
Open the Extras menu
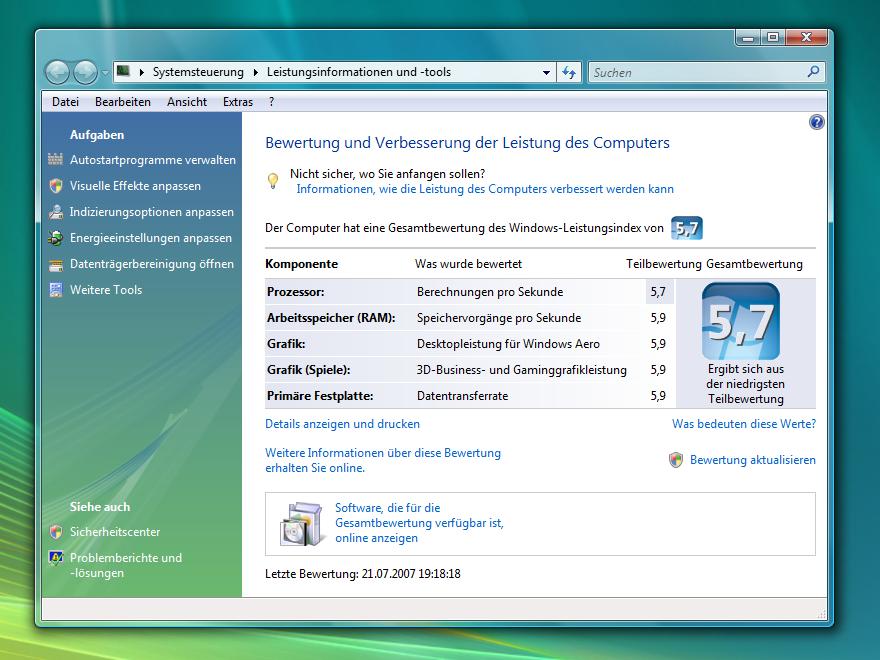pos(238,102)
